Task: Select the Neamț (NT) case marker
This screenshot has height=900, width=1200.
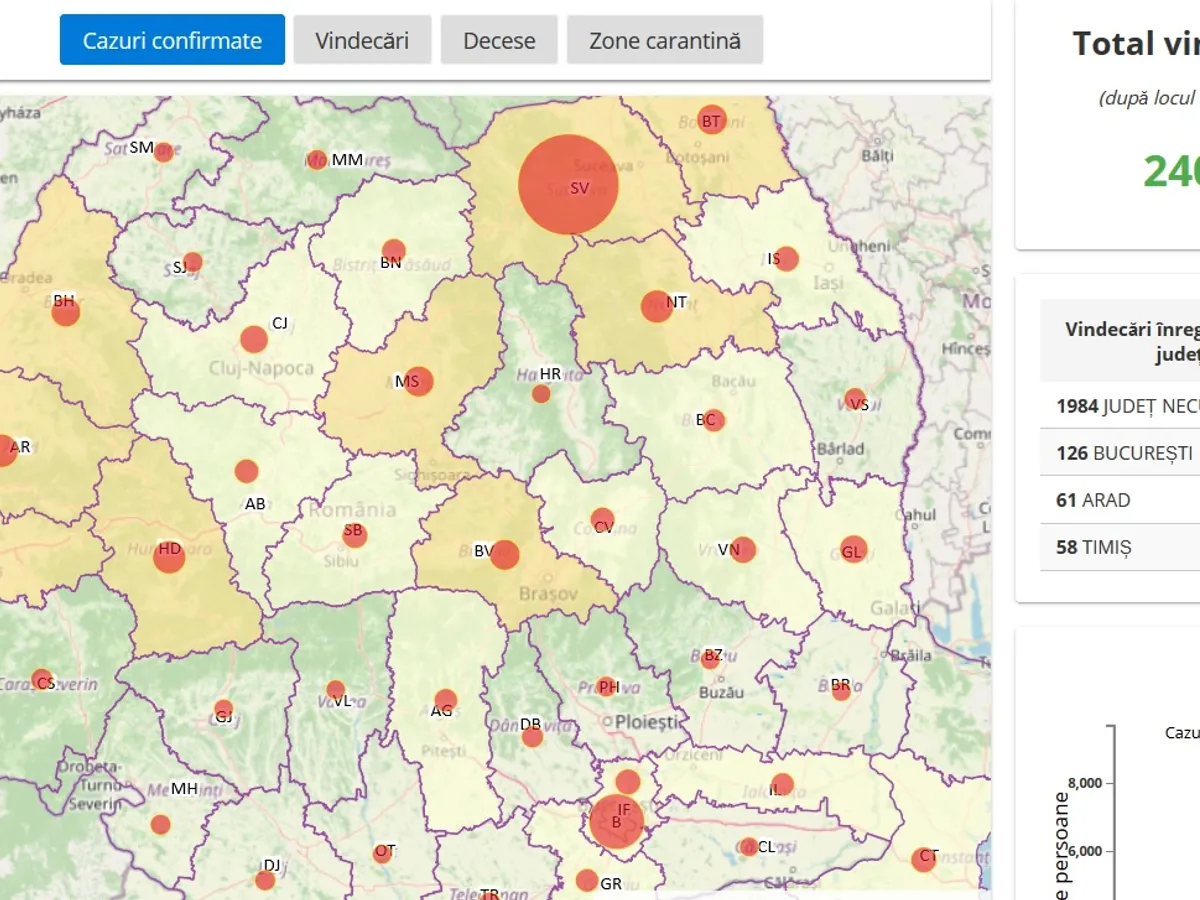Action: point(656,306)
